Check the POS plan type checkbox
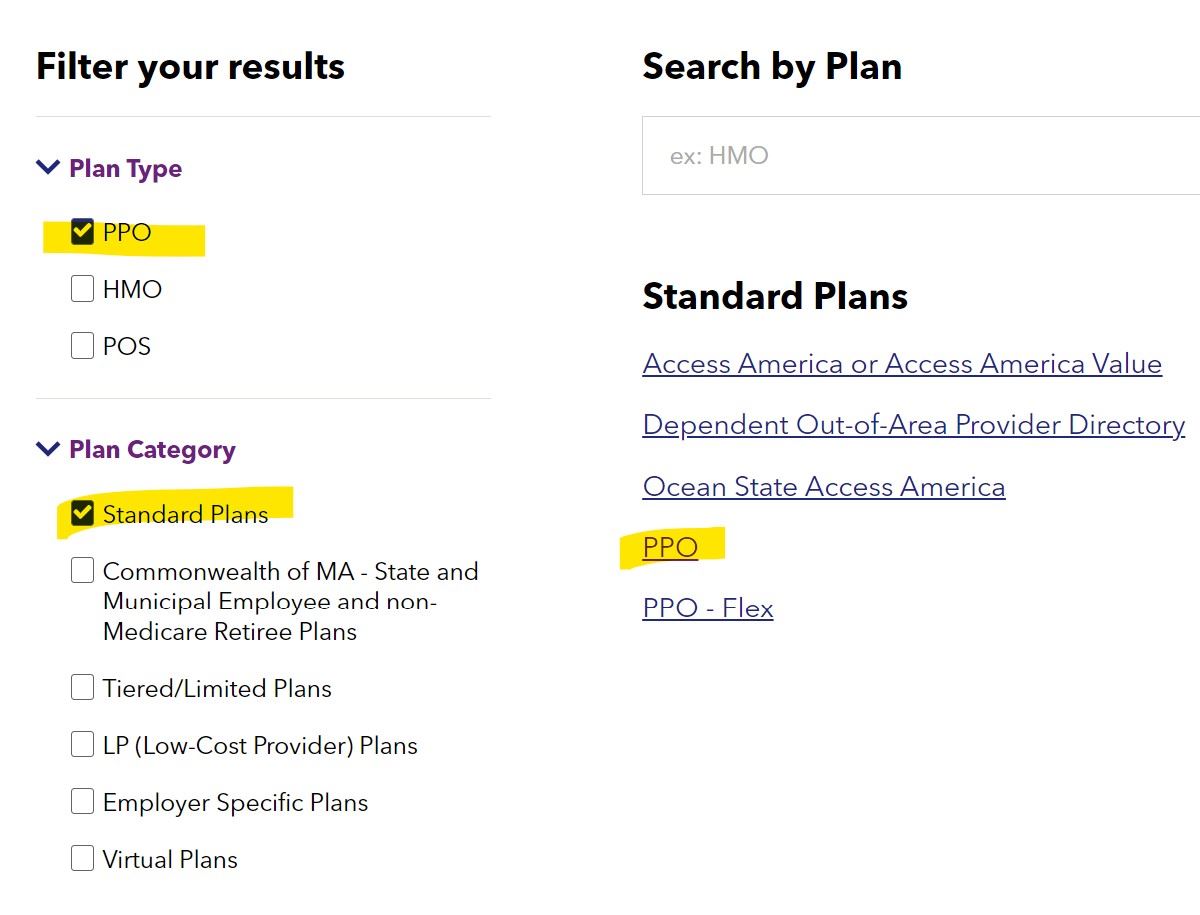Image resolution: width=1200 pixels, height=915 pixels. 82,346
